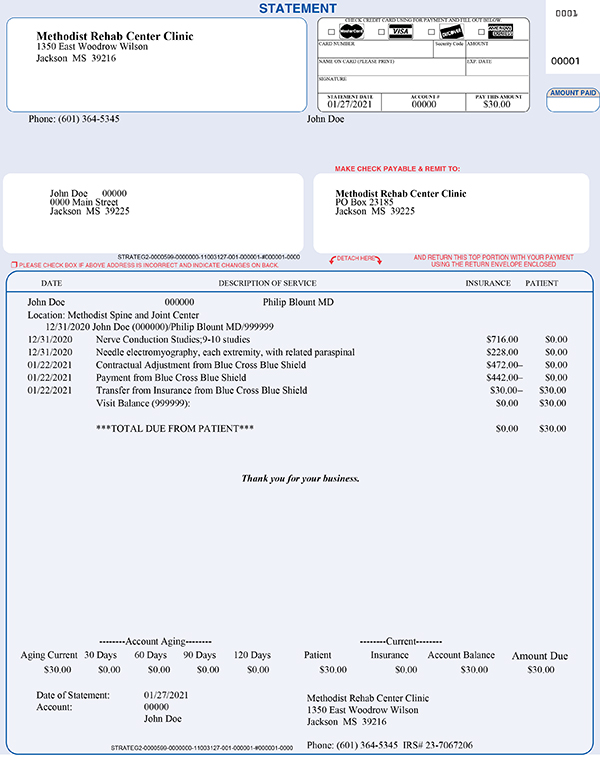Click the Account Balance $30.00 value
Screen dimensions: 600x760
click(x=474, y=670)
